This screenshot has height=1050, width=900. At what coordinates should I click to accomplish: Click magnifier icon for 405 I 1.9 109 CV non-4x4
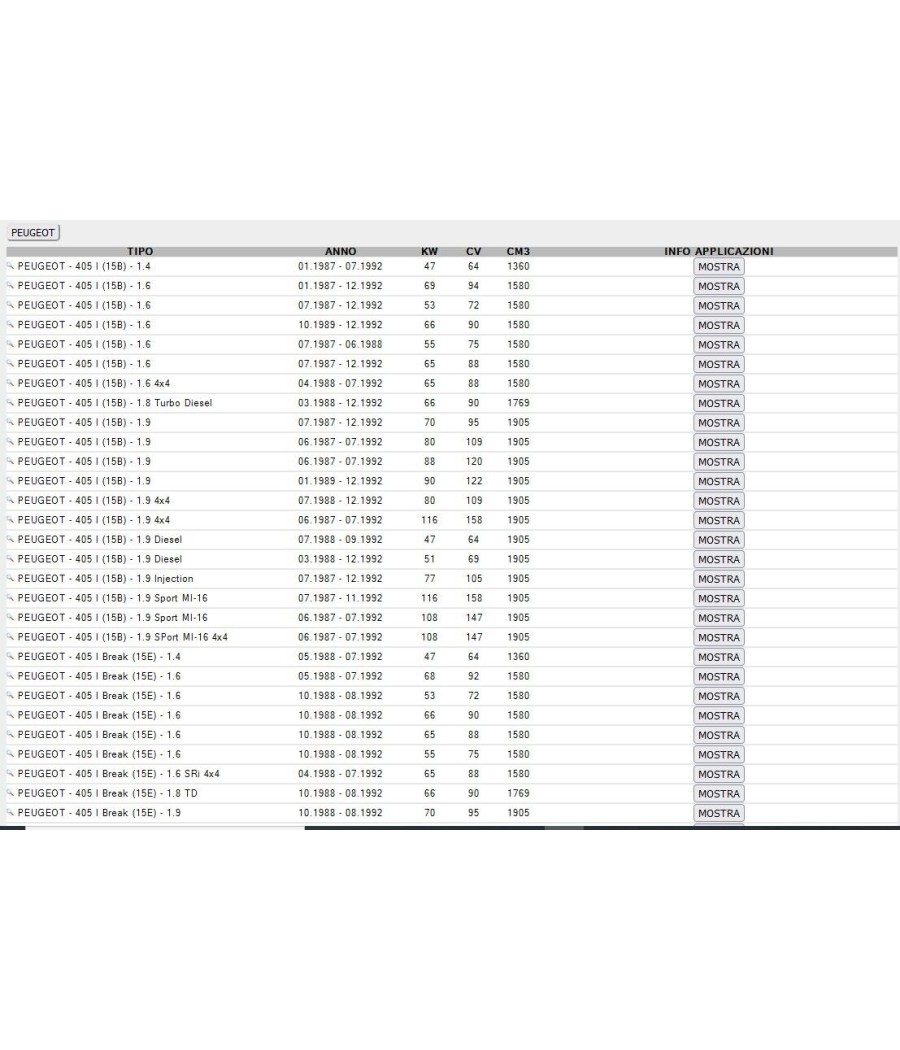pos(10,442)
